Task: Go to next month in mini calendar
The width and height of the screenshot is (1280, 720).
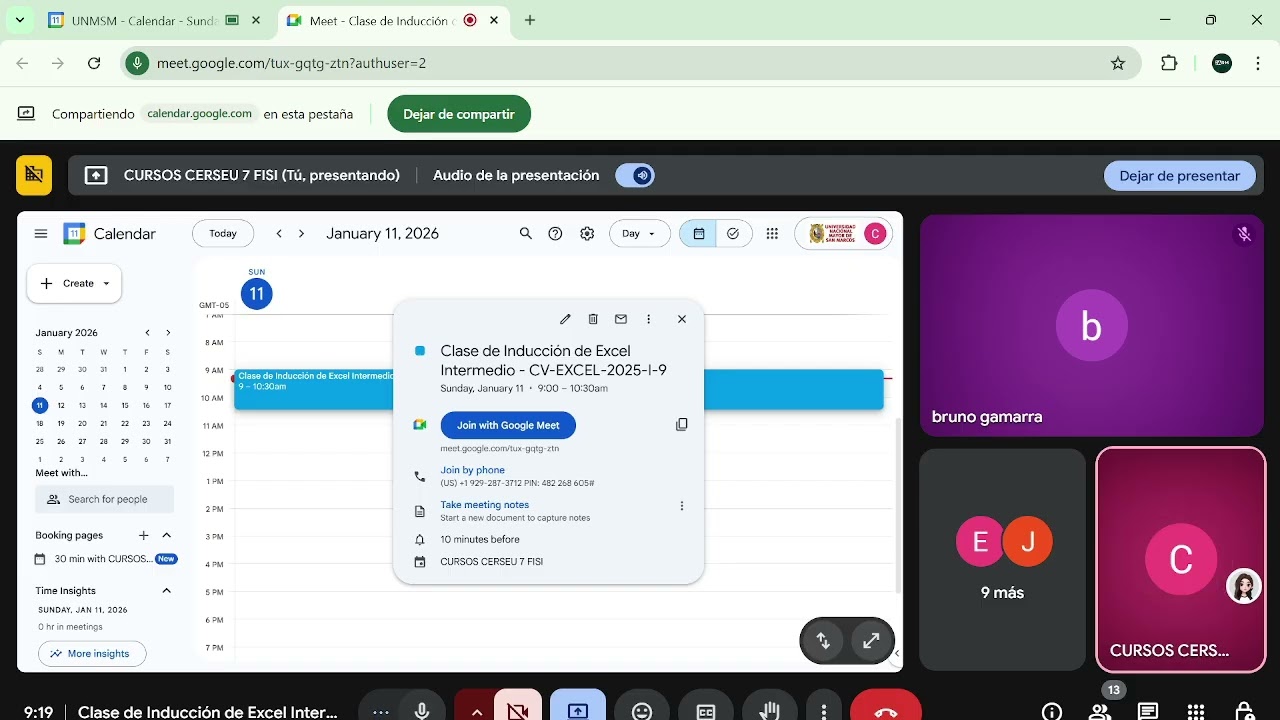Action: (168, 333)
